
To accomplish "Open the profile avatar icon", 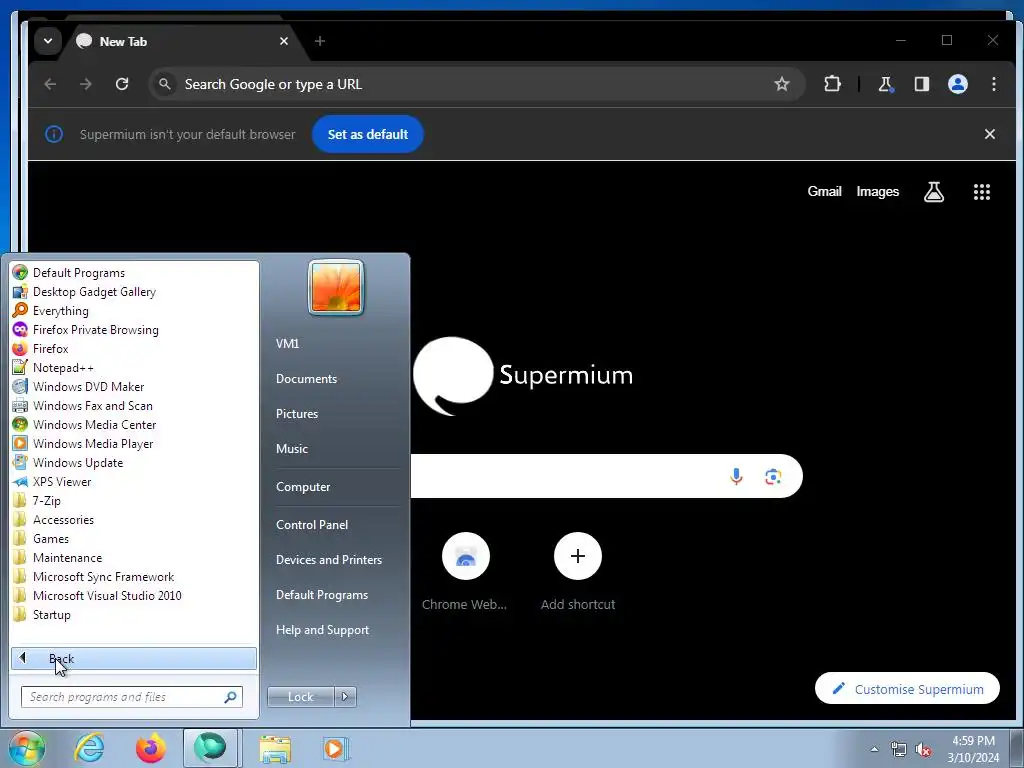I will click(x=957, y=84).
